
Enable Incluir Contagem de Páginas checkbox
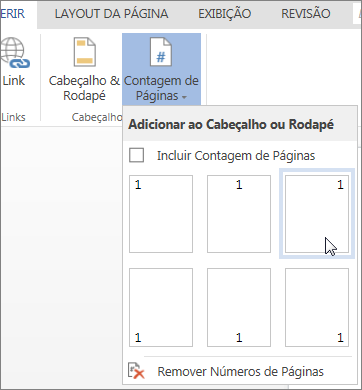[137, 155]
